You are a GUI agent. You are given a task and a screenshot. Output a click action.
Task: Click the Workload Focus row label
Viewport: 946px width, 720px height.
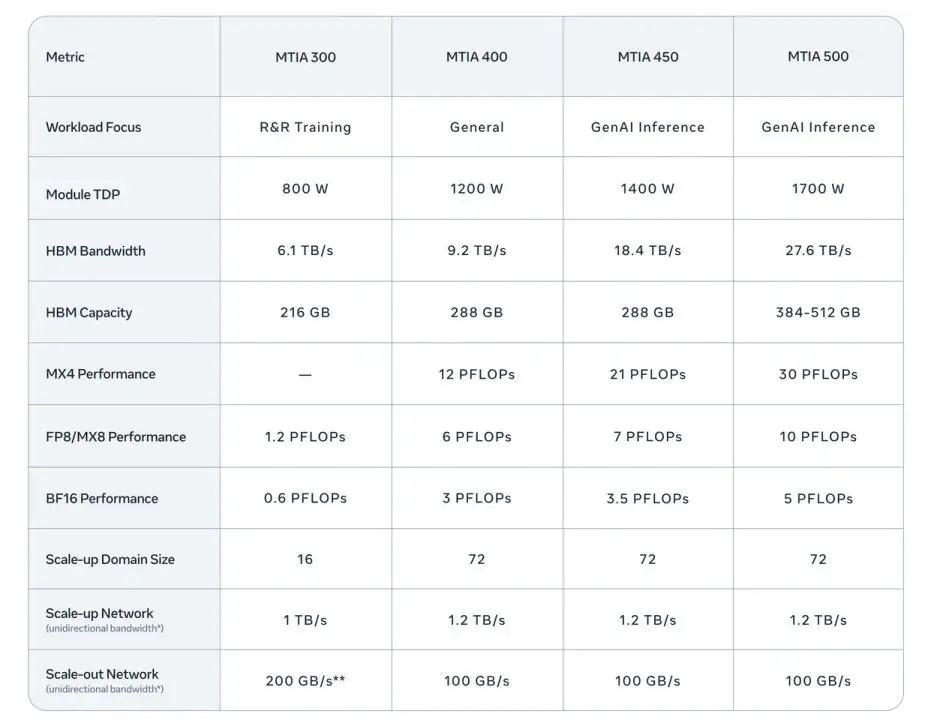pyautogui.click(x=93, y=127)
